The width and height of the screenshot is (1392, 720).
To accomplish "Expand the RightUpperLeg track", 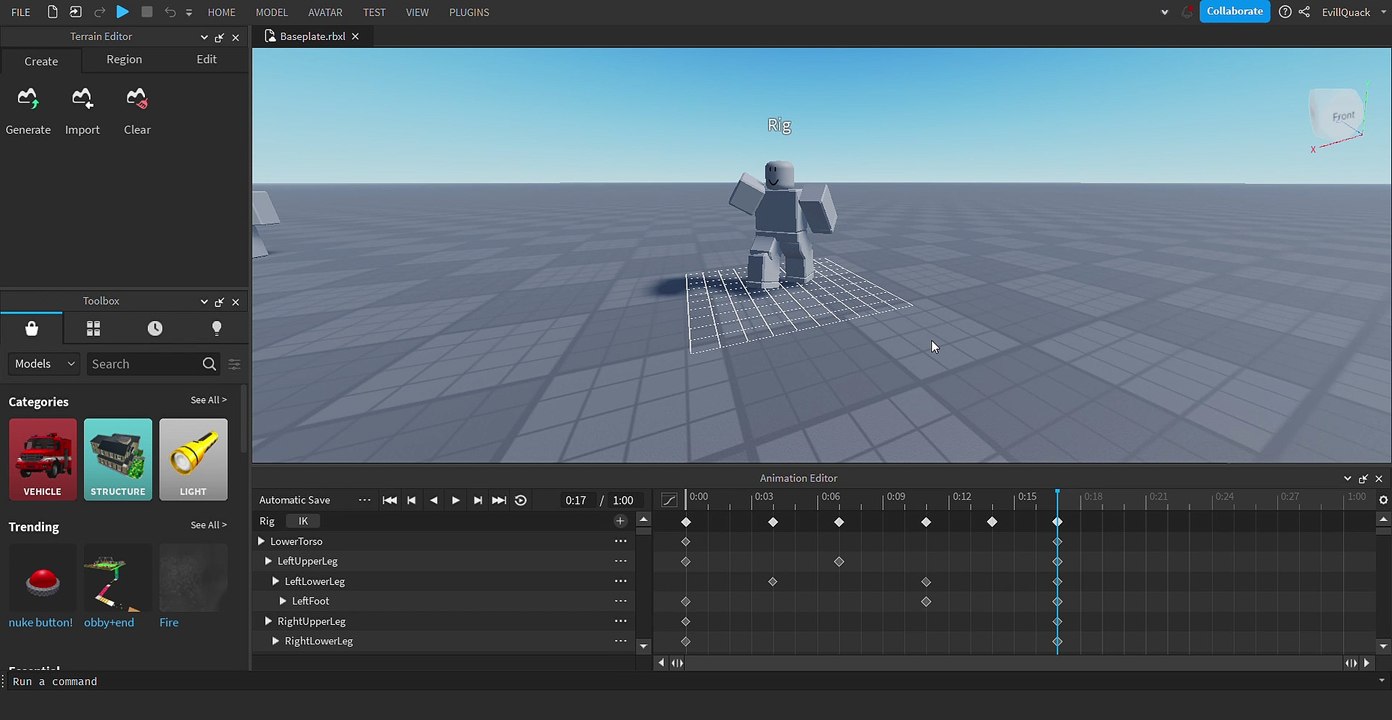I will (x=269, y=621).
